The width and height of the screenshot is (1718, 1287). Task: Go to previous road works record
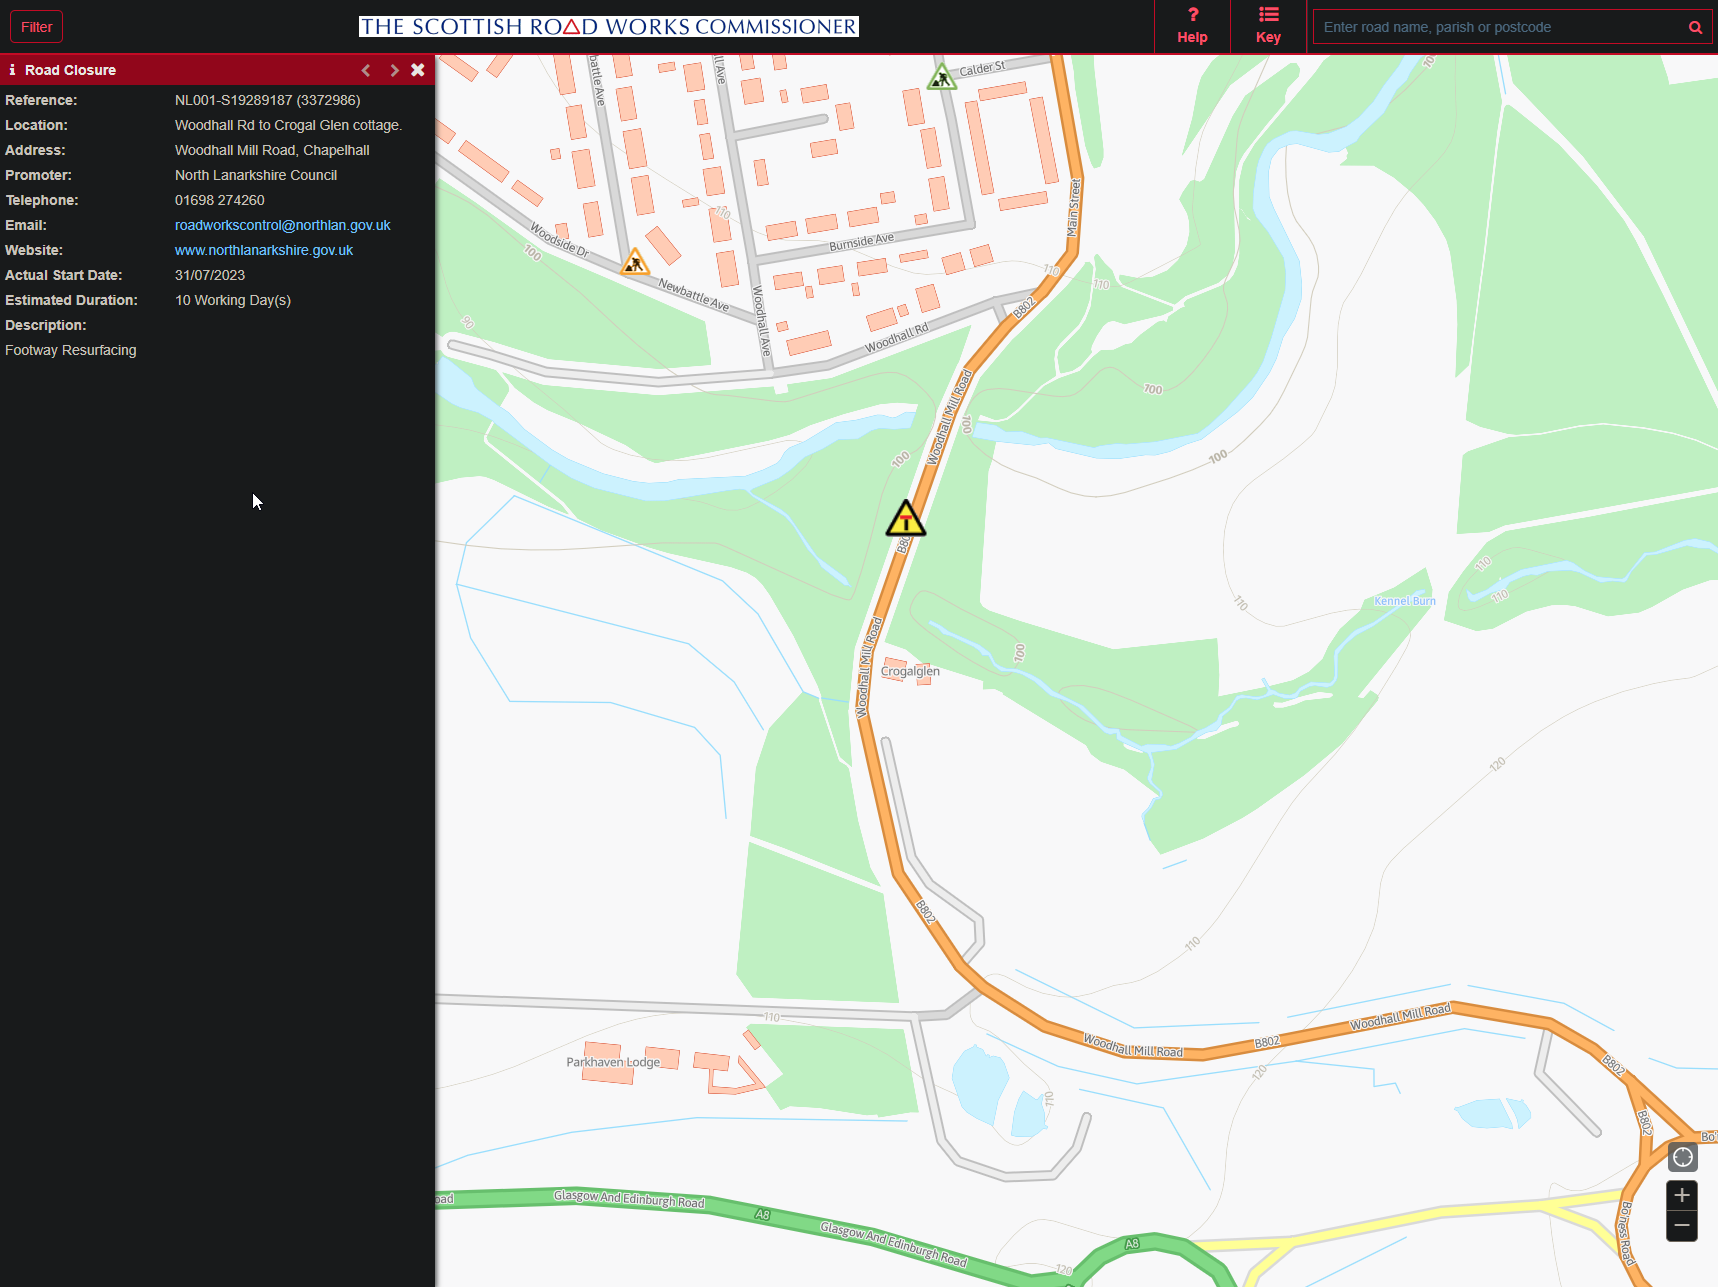tap(366, 70)
